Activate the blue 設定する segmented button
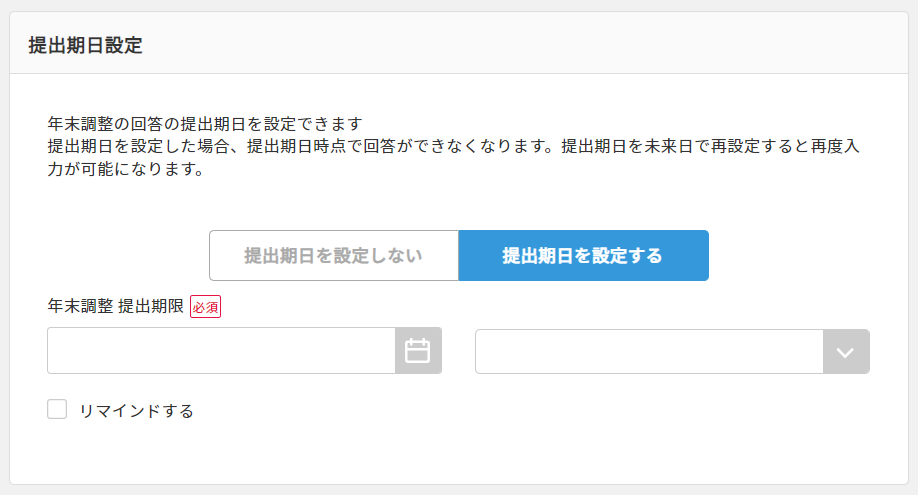This screenshot has width=918, height=495. [584, 255]
